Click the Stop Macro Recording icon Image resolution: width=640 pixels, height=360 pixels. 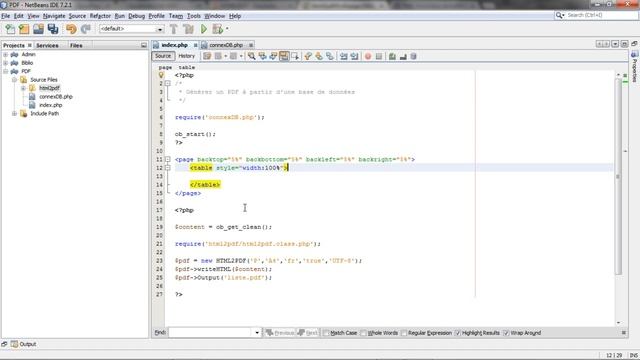[379, 56]
